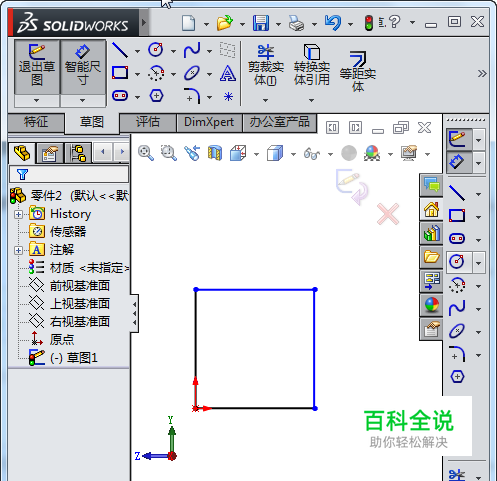The width and height of the screenshot is (497, 481).
Task: Toggle the circle tool in right toolbar
Action: pos(457,262)
